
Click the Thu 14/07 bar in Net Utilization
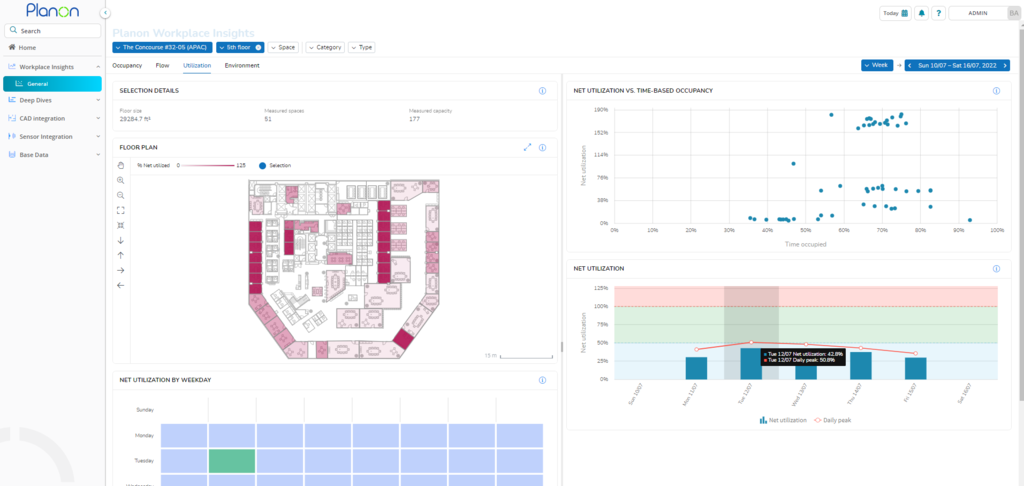pyautogui.click(x=861, y=366)
